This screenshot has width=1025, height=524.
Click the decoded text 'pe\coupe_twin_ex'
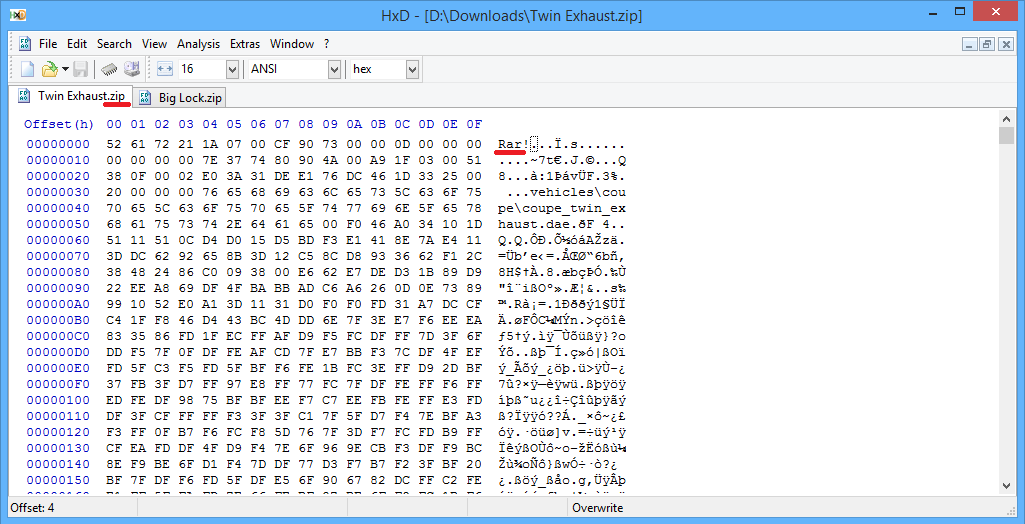coord(562,208)
